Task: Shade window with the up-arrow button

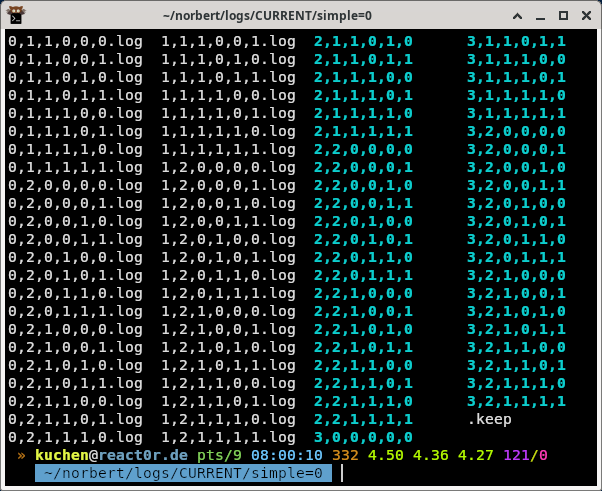Action: [517, 17]
